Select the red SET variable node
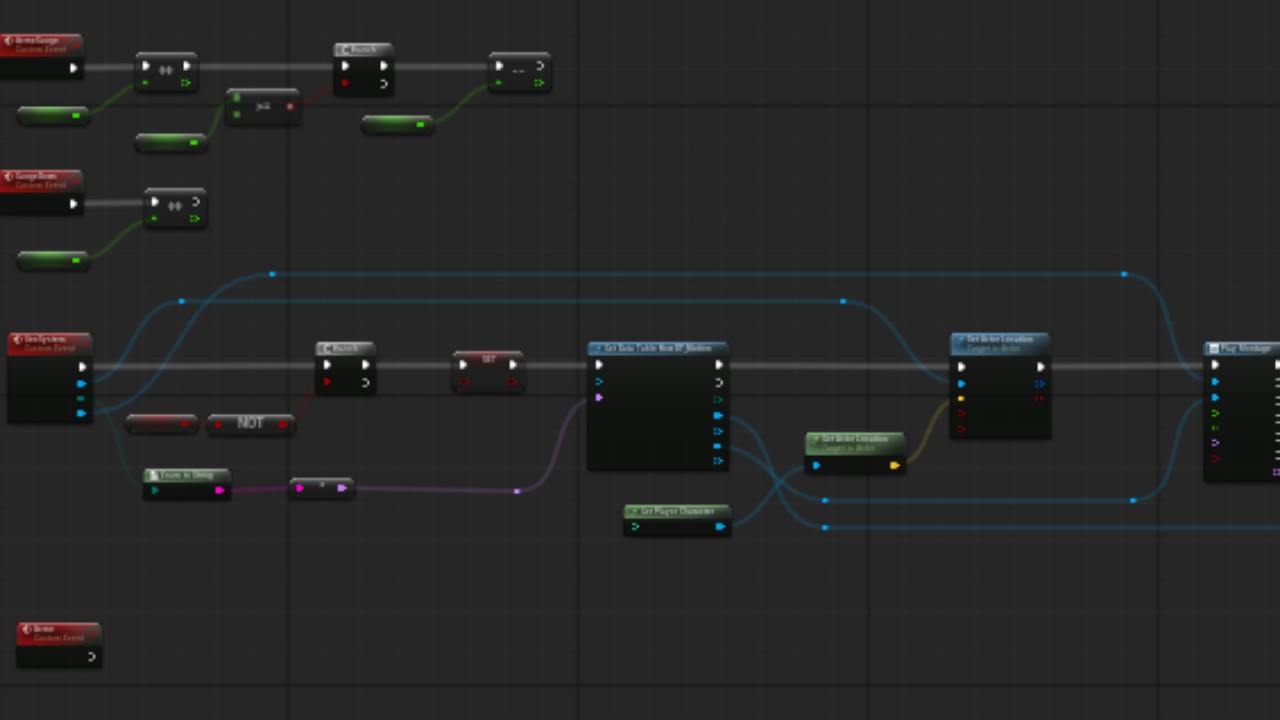The width and height of the screenshot is (1280, 720). pos(488,358)
